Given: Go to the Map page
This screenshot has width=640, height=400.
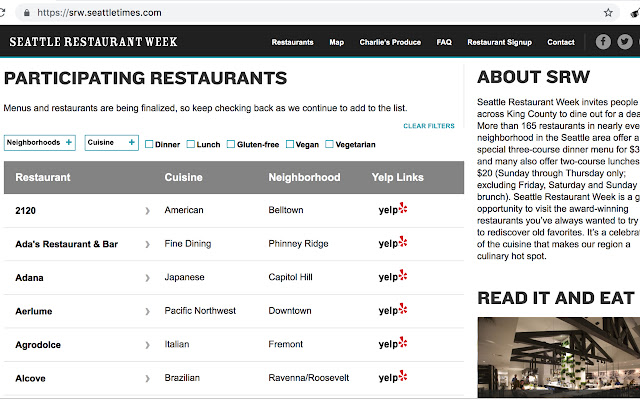Looking at the screenshot, I should (337, 42).
